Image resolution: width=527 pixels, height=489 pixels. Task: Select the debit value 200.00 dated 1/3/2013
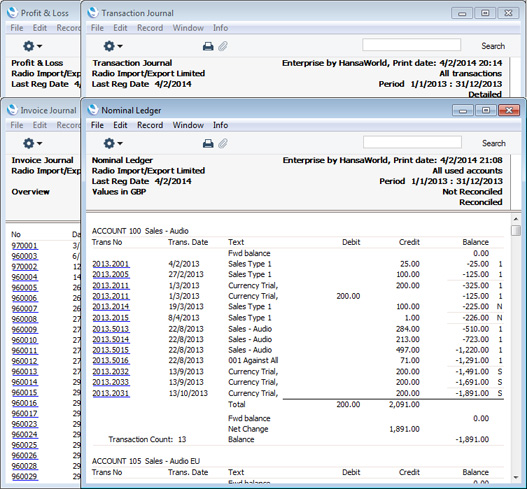[x=348, y=296]
